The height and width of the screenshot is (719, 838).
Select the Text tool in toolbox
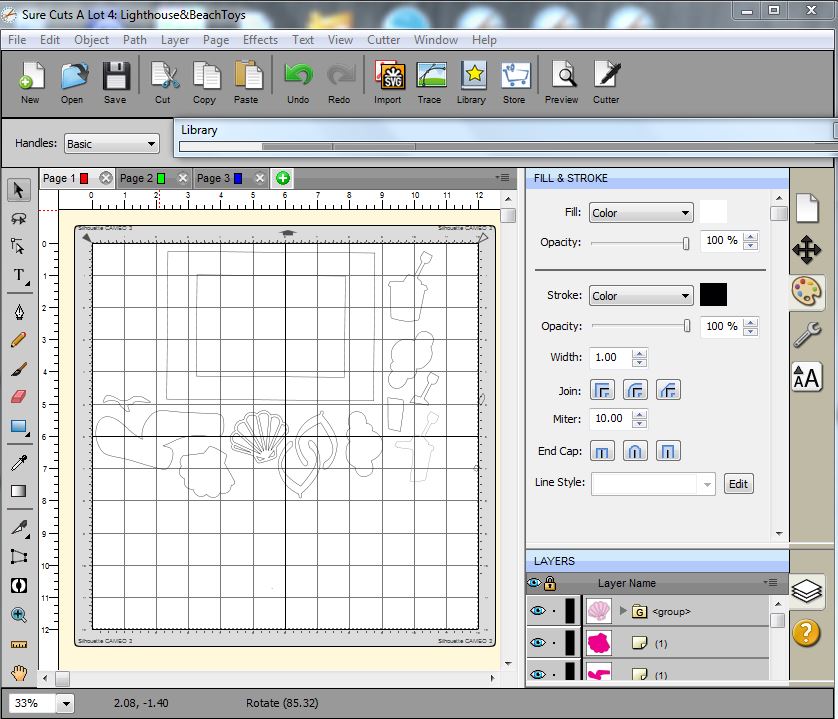pos(18,276)
